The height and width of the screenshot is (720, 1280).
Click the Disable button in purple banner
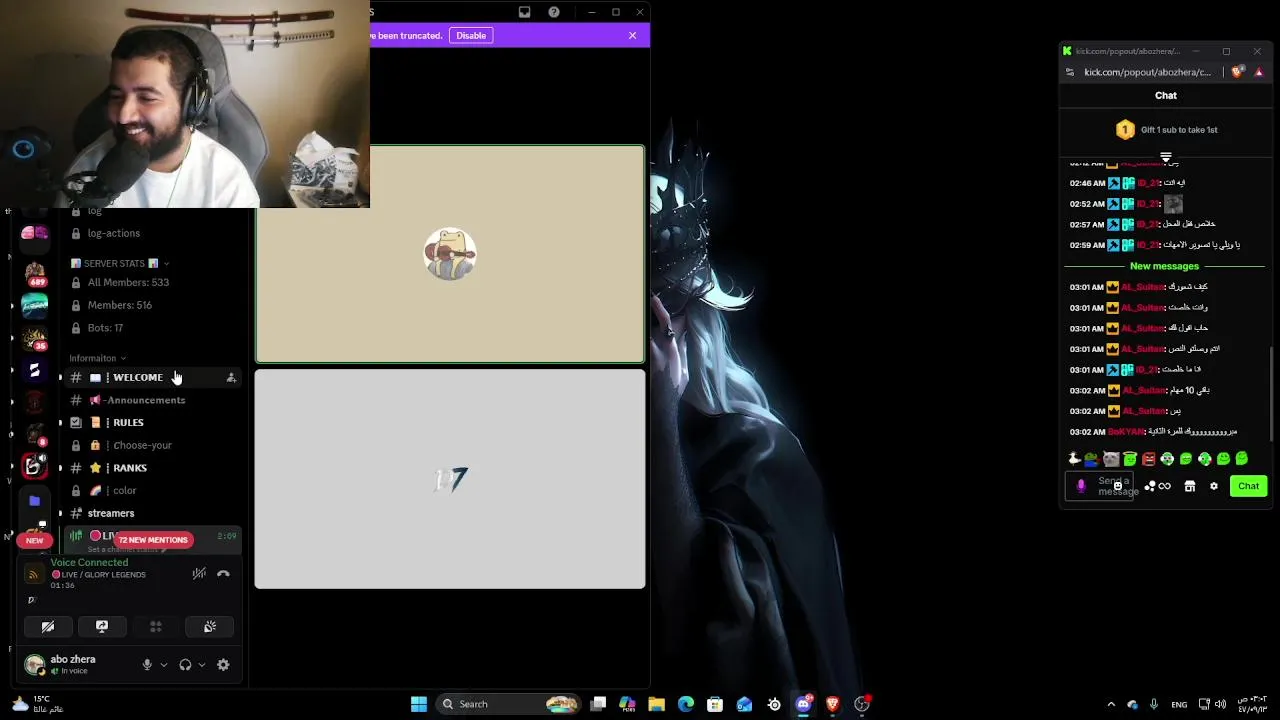pyautogui.click(x=471, y=35)
